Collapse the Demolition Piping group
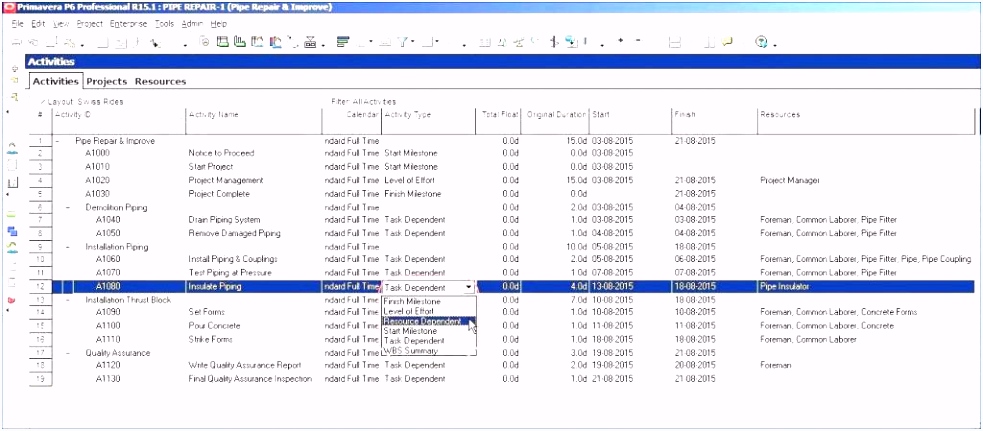Viewport: 983px width, 431px height. [x=68, y=207]
